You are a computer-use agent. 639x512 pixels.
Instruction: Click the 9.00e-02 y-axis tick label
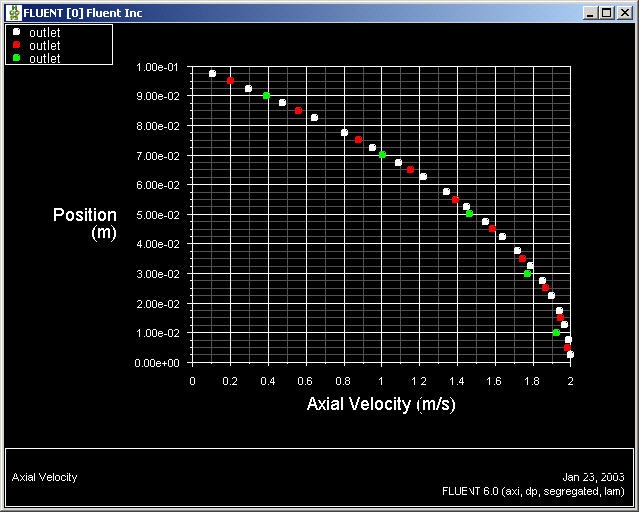coord(157,96)
